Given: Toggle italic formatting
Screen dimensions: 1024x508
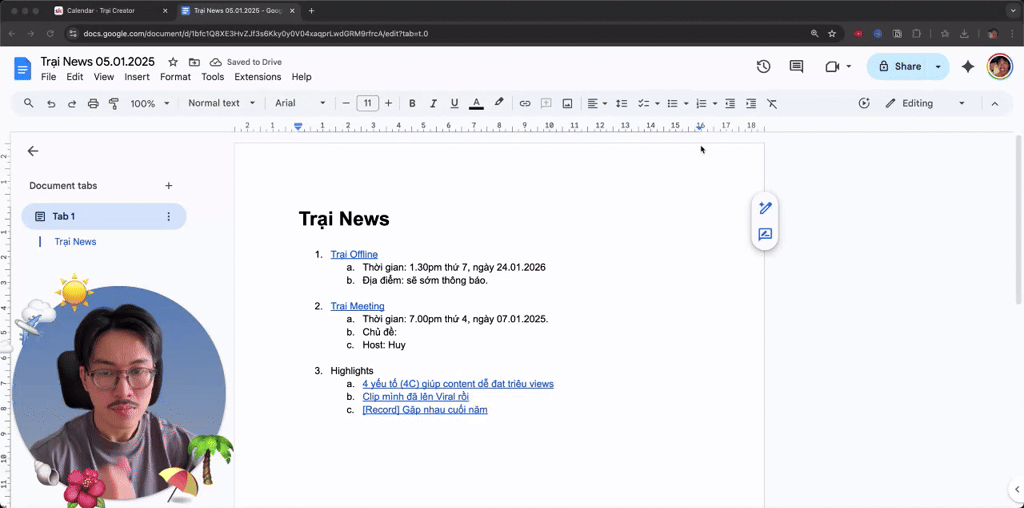Looking at the screenshot, I should tap(433, 103).
